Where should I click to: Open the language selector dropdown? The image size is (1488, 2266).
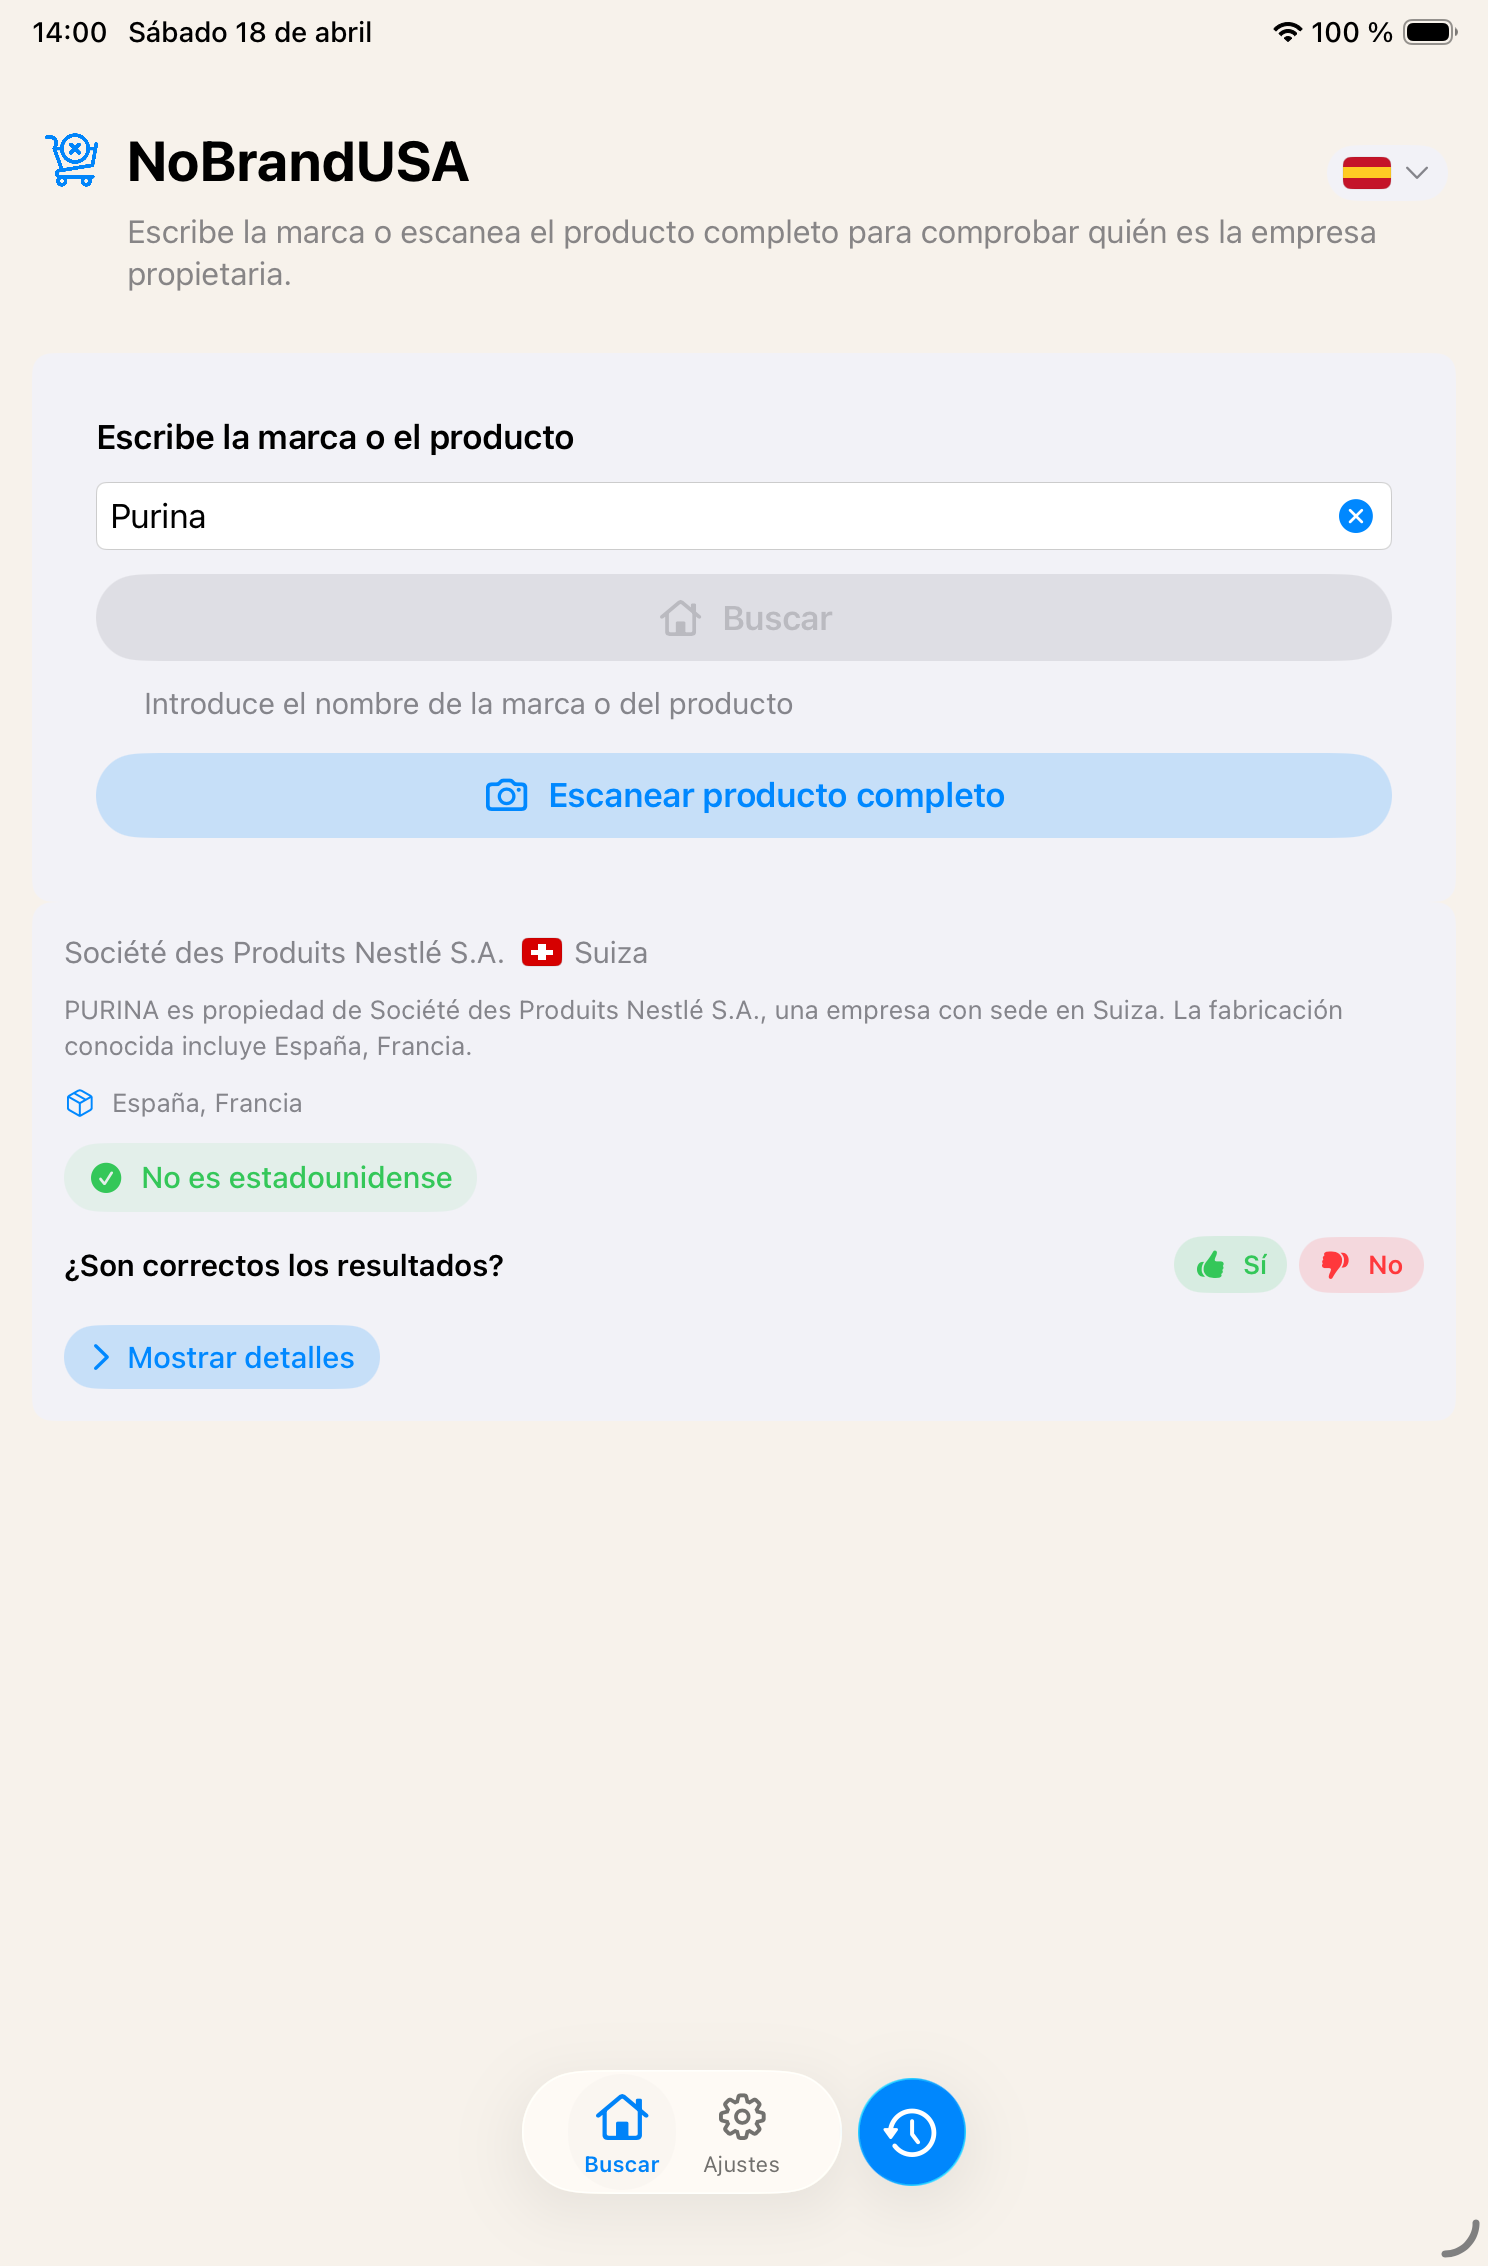click(x=1388, y=172)
